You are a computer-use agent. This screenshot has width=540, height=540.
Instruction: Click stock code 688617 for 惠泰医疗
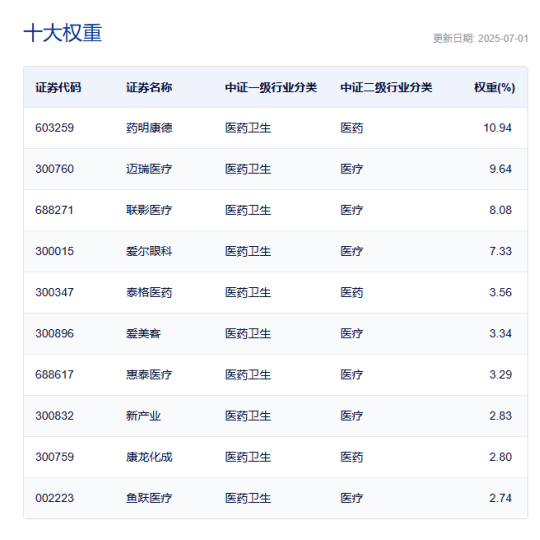54,375
